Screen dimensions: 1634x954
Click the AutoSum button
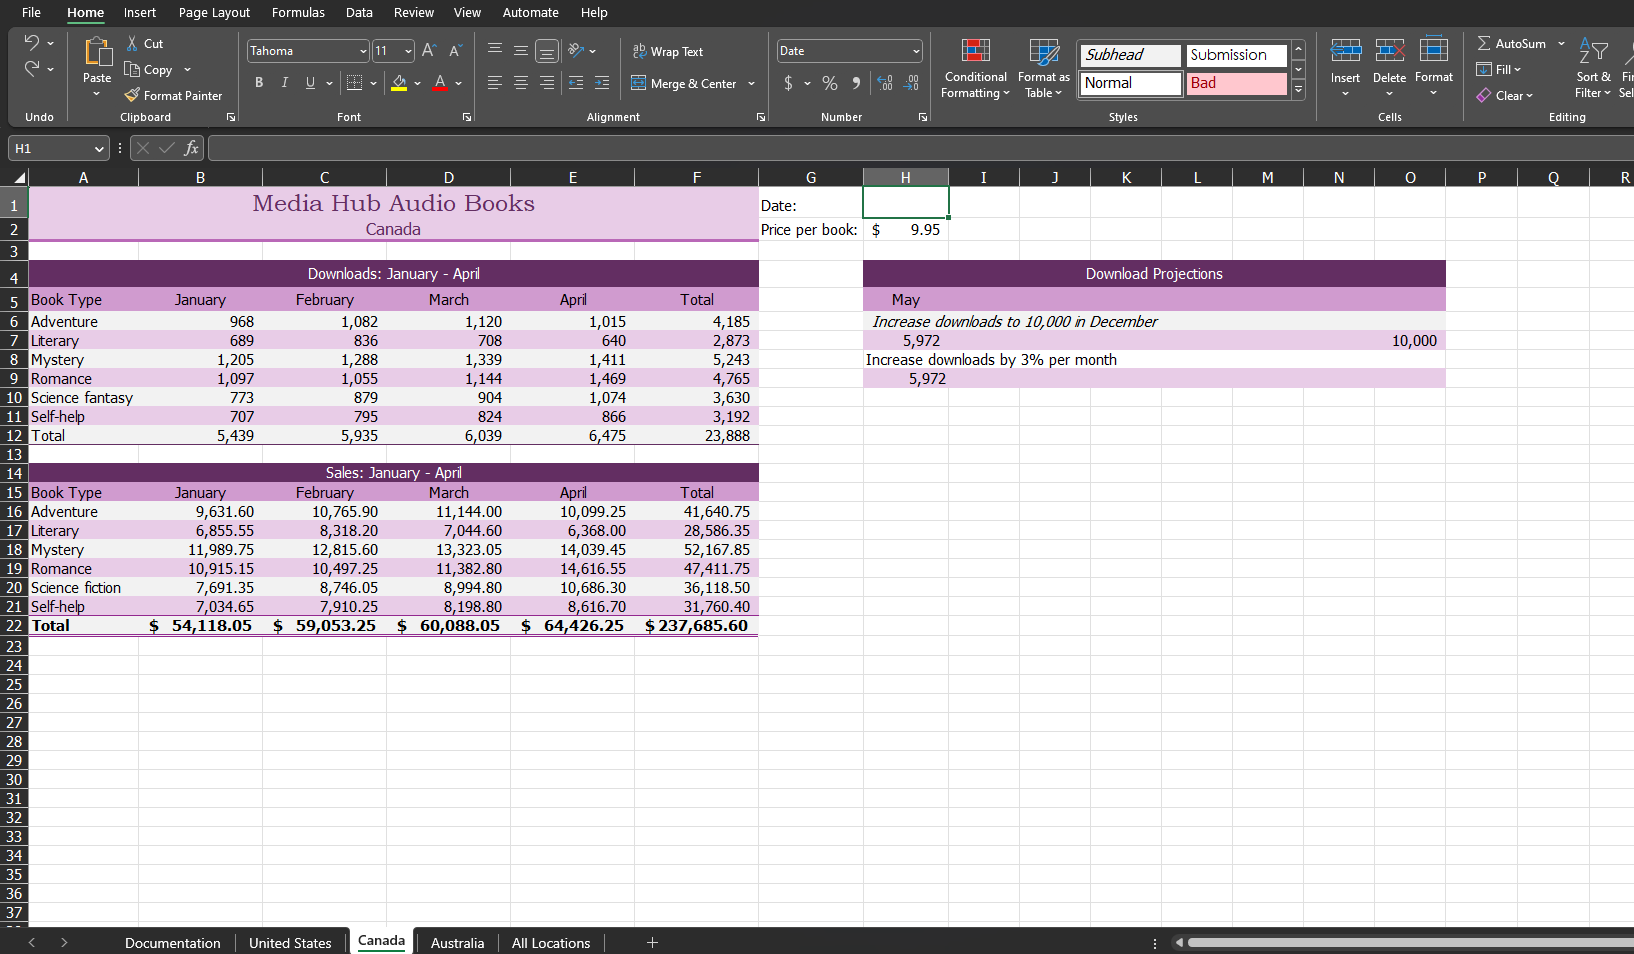1512,43
